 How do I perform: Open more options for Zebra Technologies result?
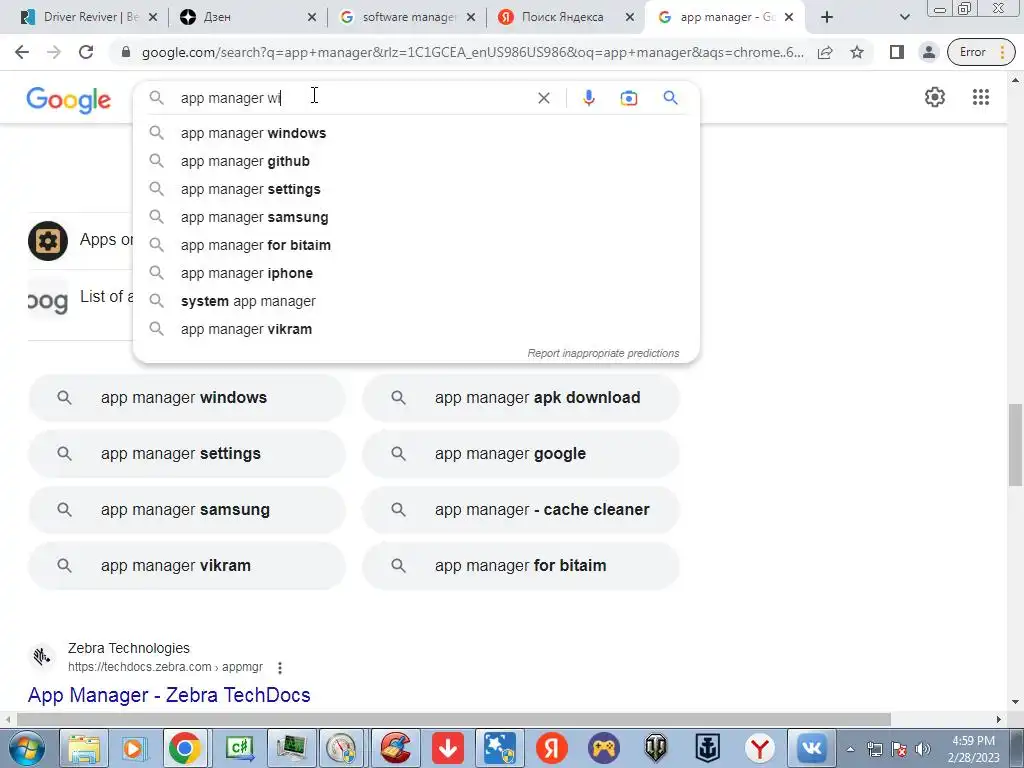280,667
